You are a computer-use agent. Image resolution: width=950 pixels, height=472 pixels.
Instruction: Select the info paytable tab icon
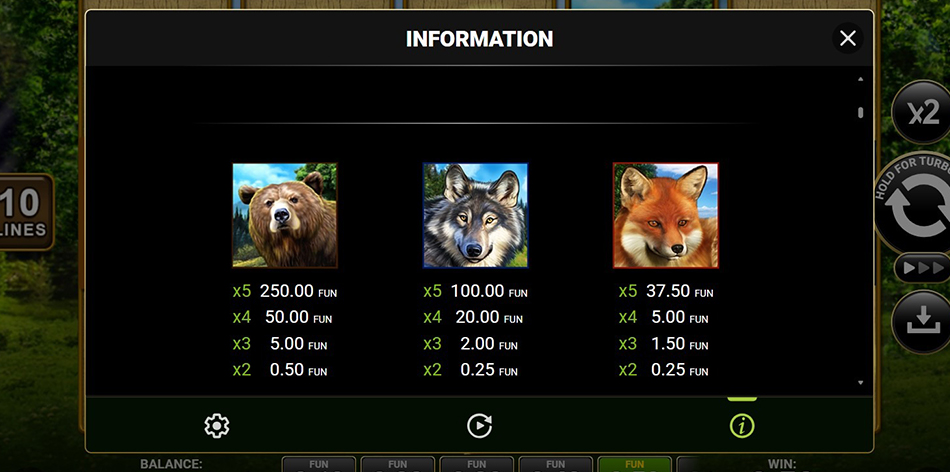tap(741, 426)
